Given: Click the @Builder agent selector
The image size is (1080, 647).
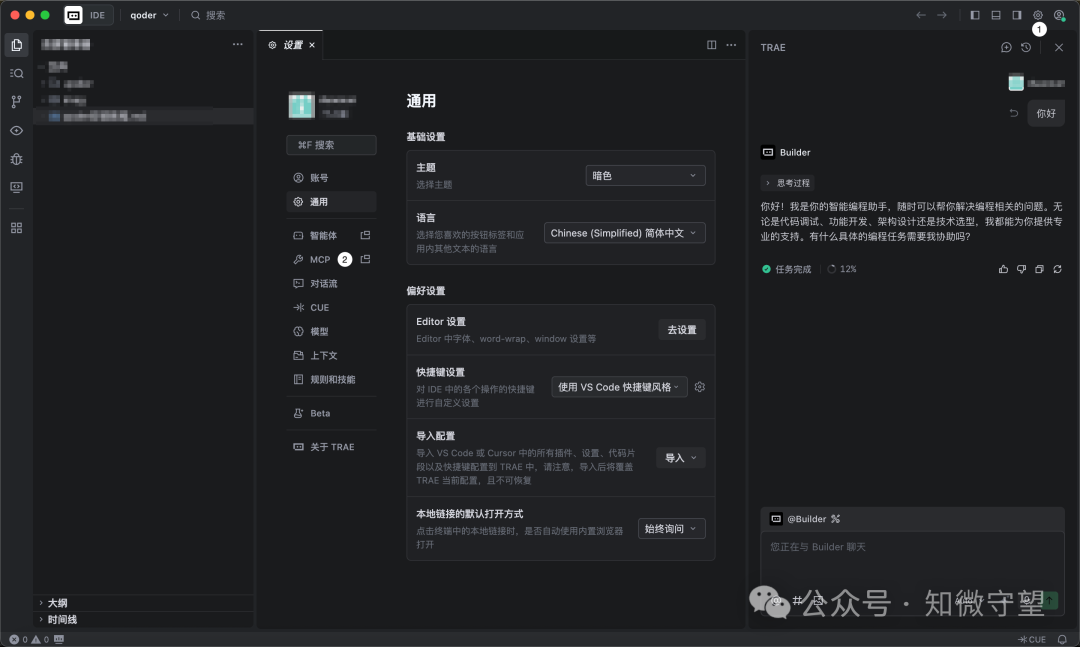Looking at the screenshot, I should point(805,519).
